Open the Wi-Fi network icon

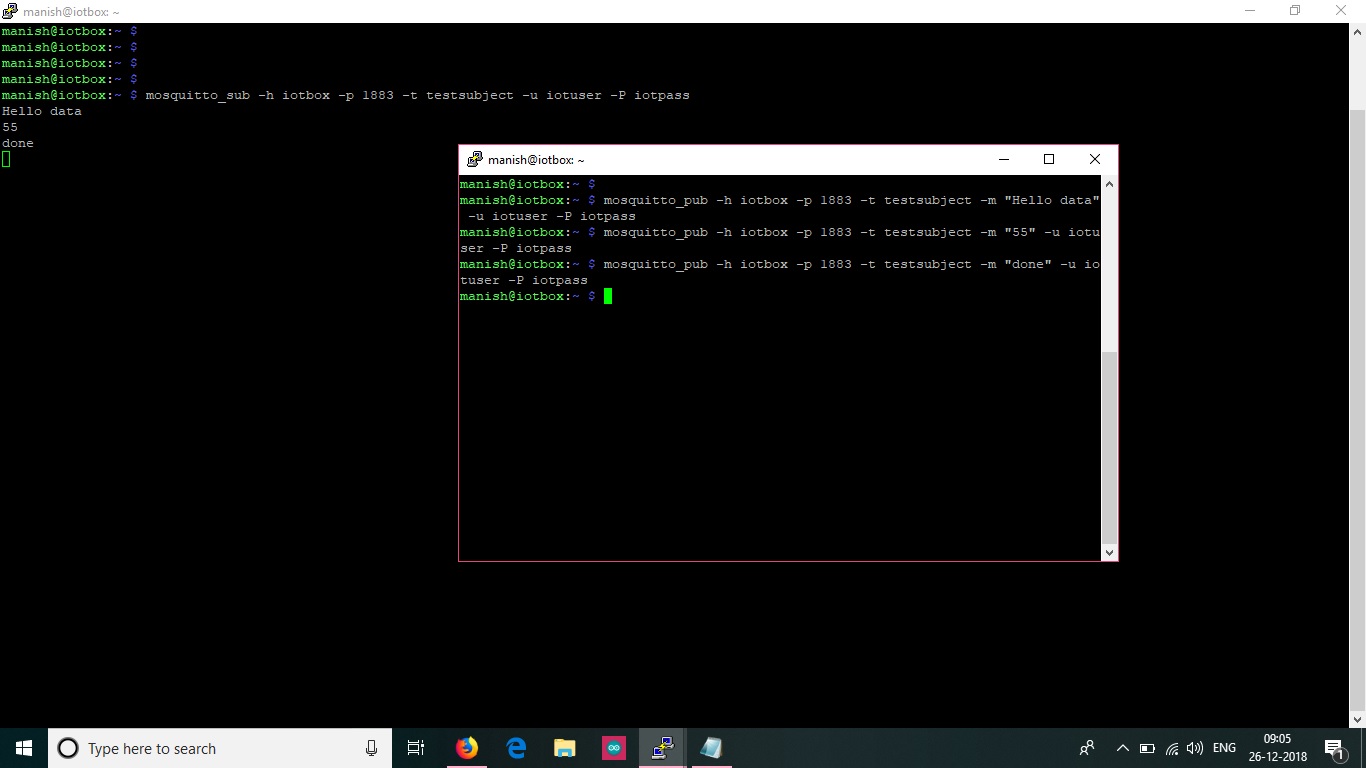pos(1172,748)
